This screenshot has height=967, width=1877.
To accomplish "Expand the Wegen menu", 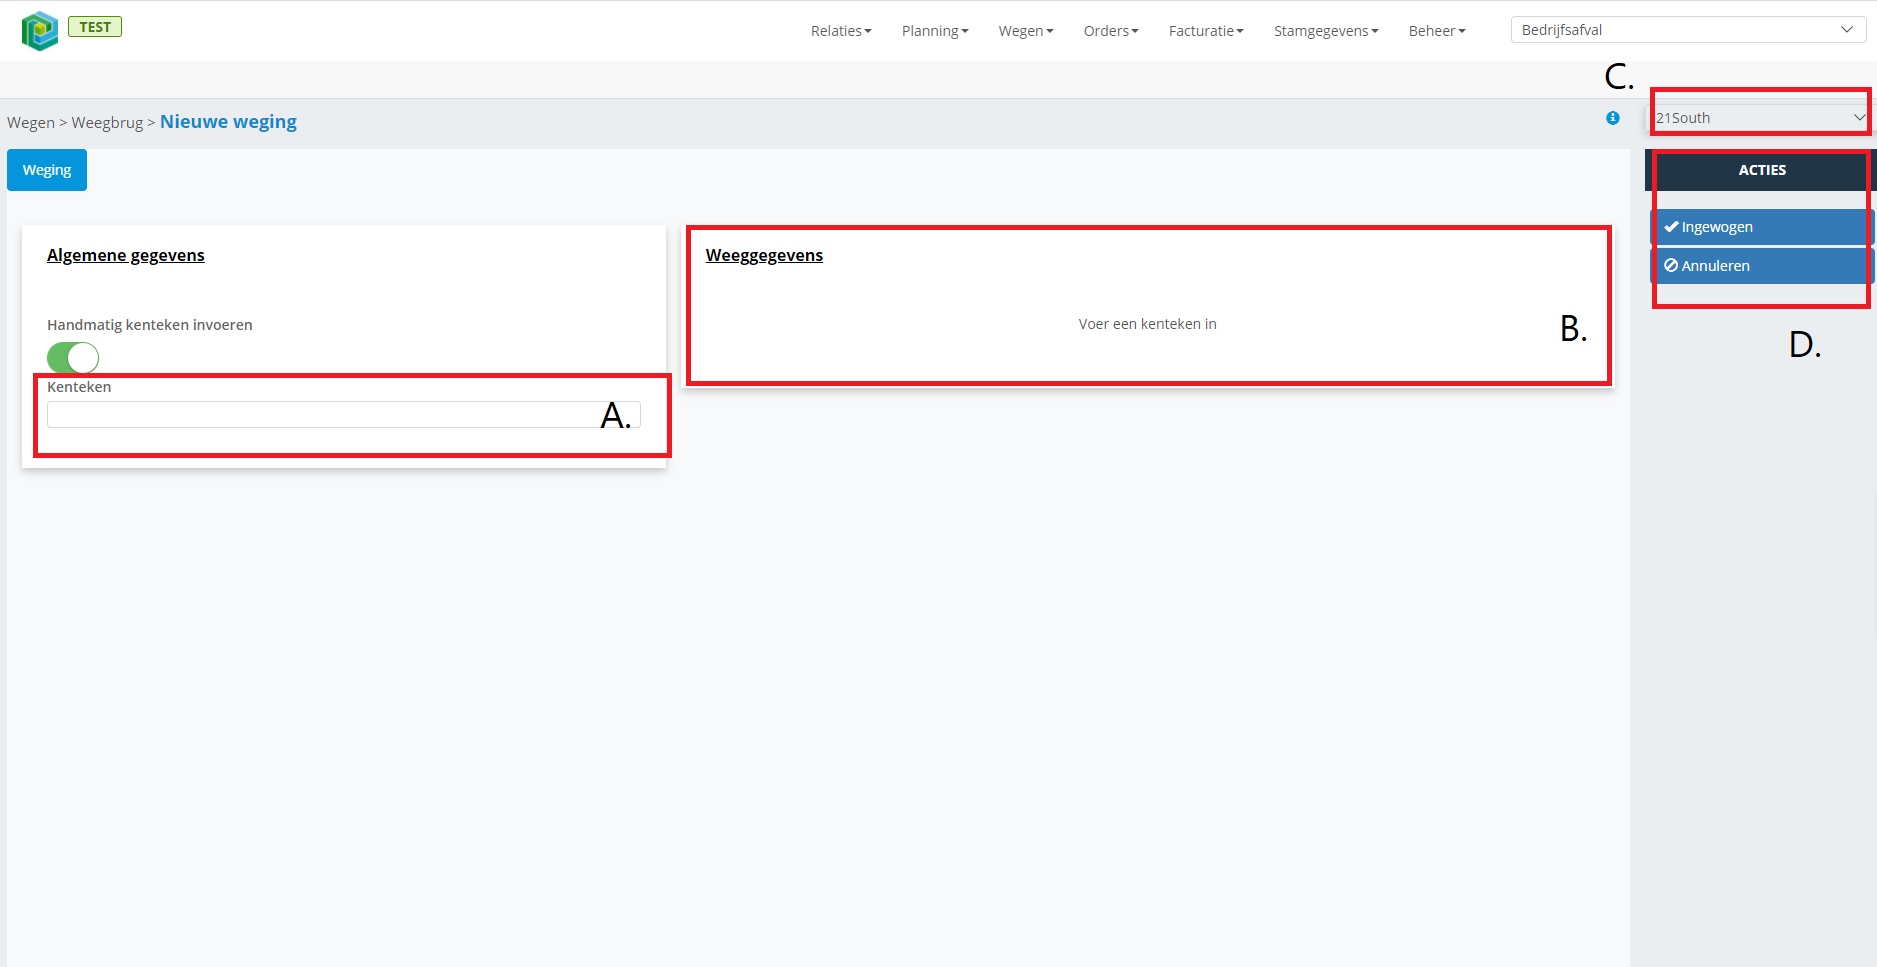I will [1026, 31].
